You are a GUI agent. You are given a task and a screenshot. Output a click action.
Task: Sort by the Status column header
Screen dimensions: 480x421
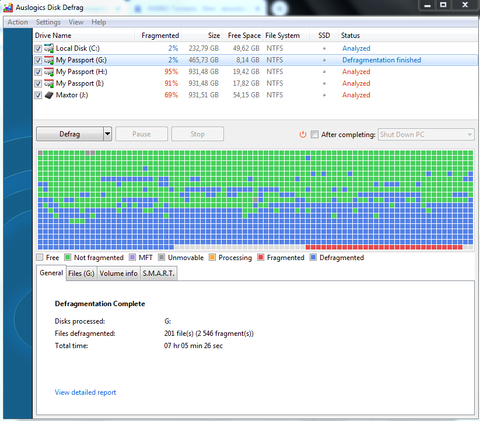pyautogui.click(x=408, y=35)
